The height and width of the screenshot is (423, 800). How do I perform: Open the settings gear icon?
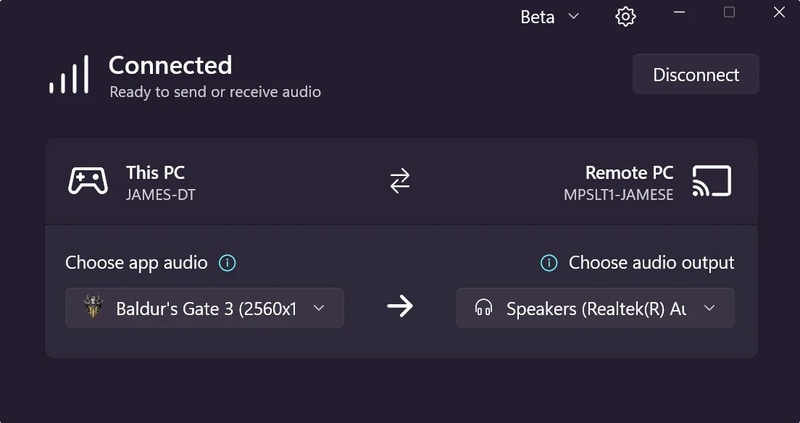tap(626, 17)
